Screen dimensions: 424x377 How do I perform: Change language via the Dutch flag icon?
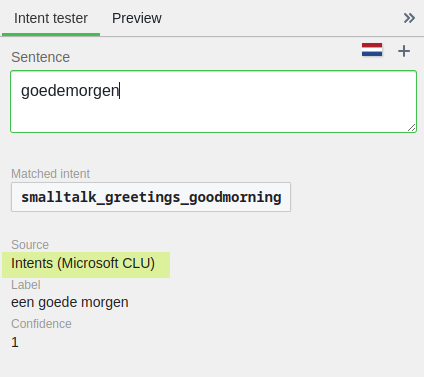tap(372, 50)
